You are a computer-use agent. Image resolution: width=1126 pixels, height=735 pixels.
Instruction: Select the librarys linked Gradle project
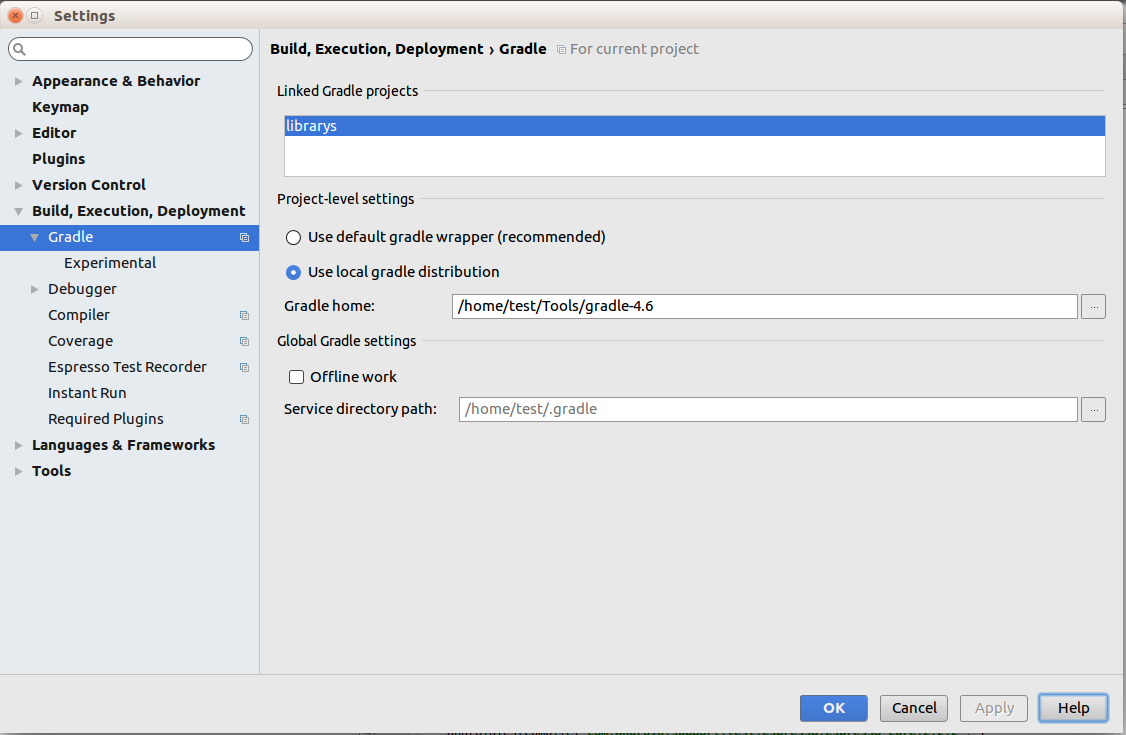(694, 126)
